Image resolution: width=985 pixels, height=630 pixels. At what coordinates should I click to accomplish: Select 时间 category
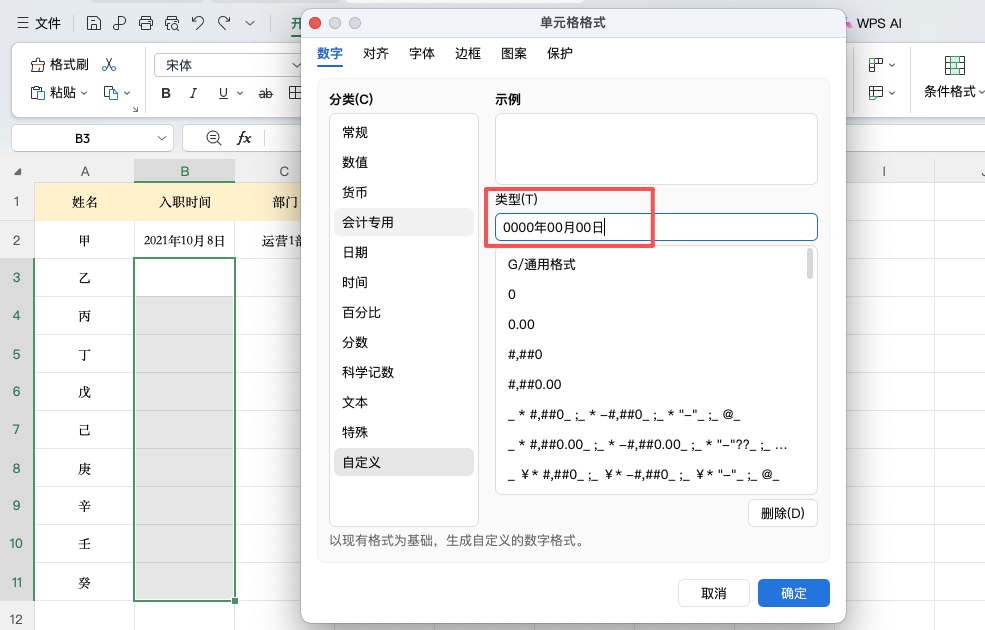click(x=404, y=283)
